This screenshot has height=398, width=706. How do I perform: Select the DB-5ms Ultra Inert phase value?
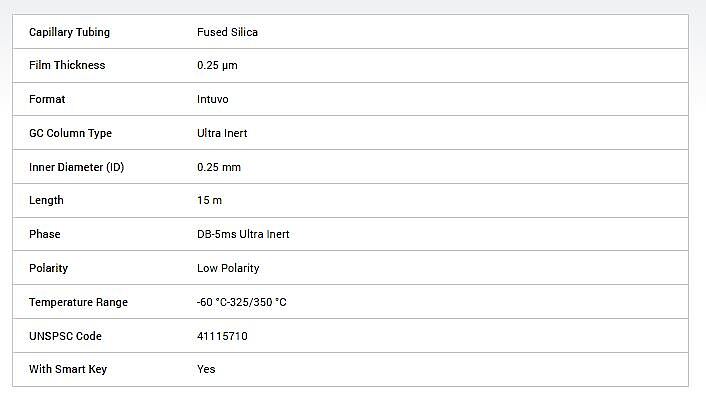pos(243,234)
